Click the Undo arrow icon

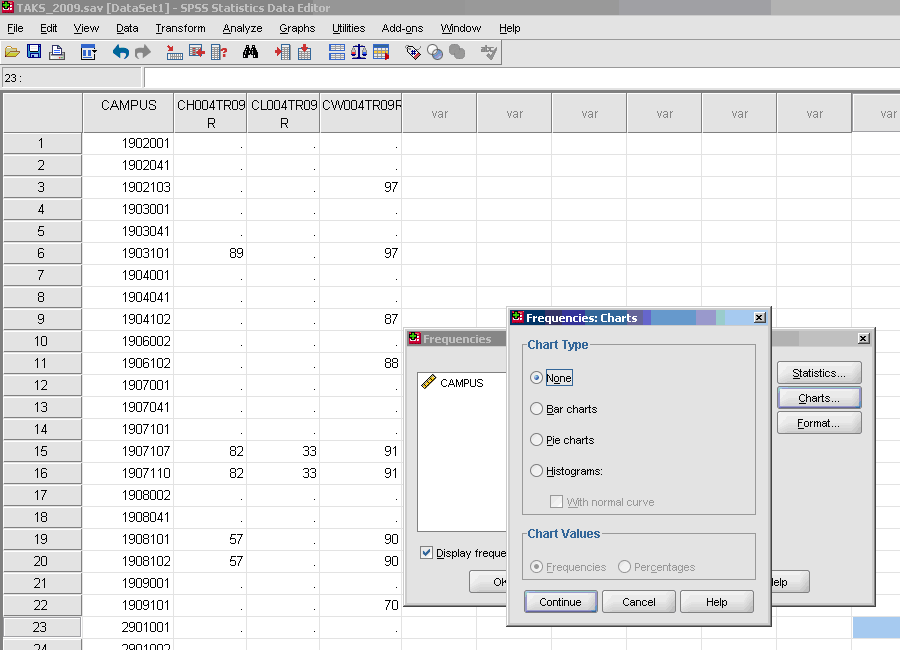(x=121, y=52)
